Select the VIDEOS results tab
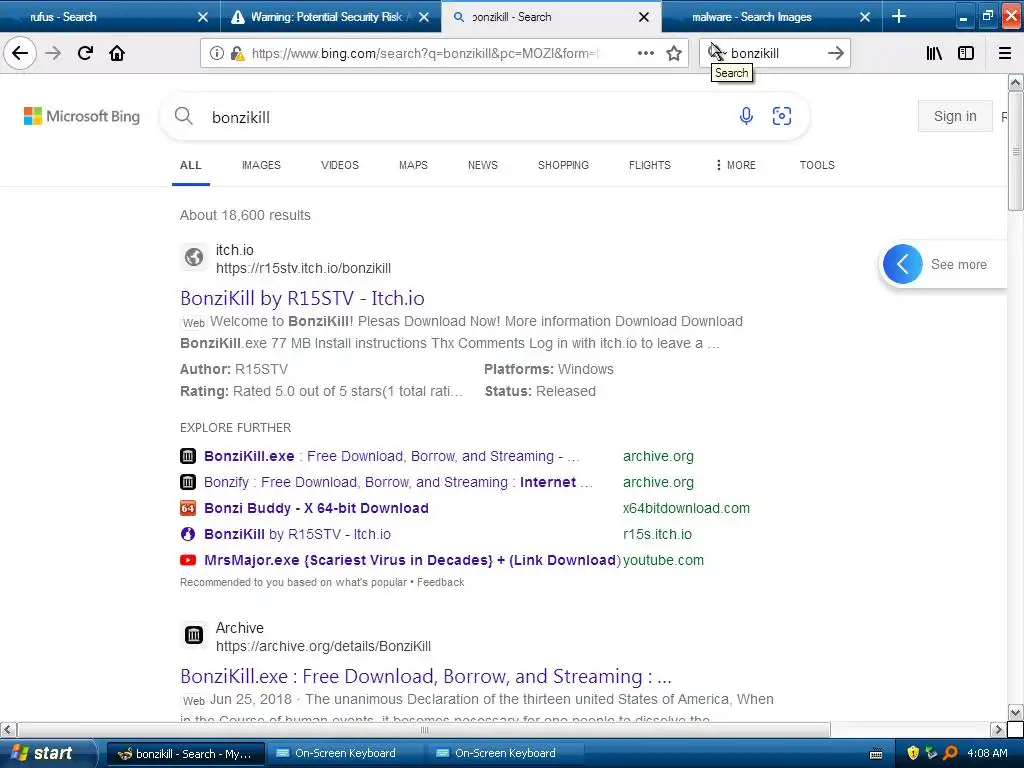The image size is (1024, 768). 340,165
